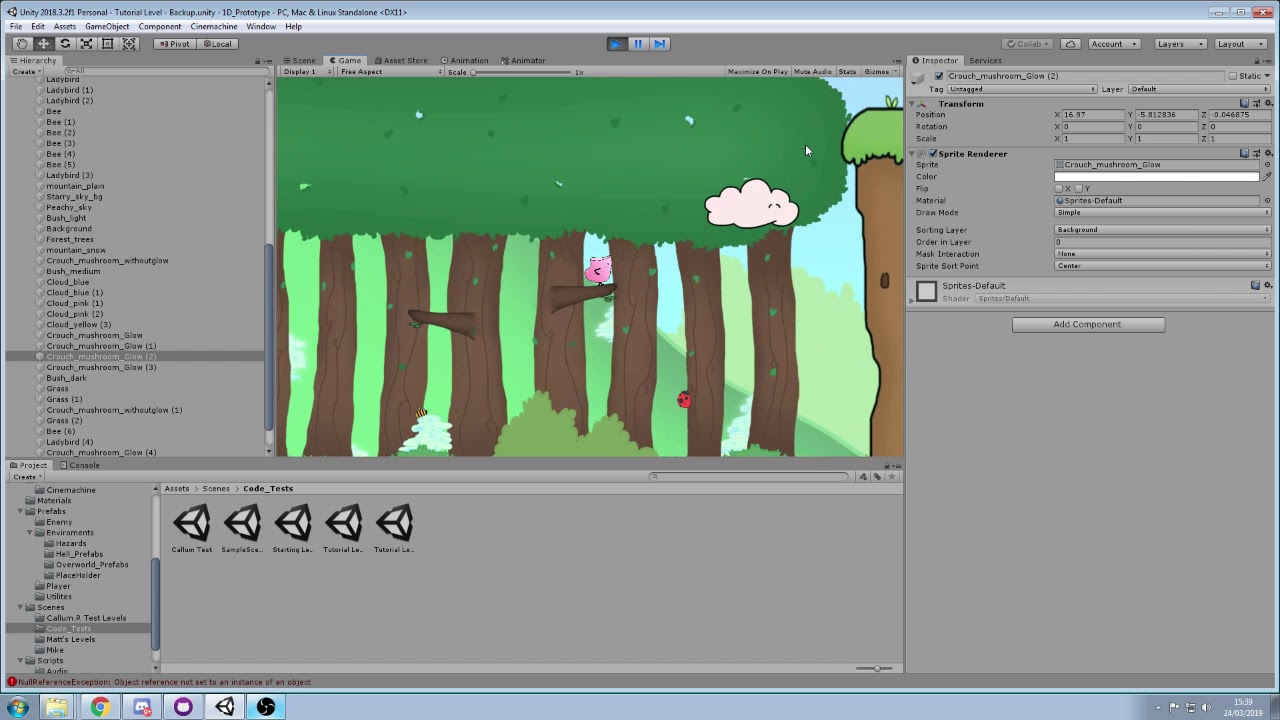Open the Tag dropdown
Screen dimensions: 1280x720
point(1021,89)
